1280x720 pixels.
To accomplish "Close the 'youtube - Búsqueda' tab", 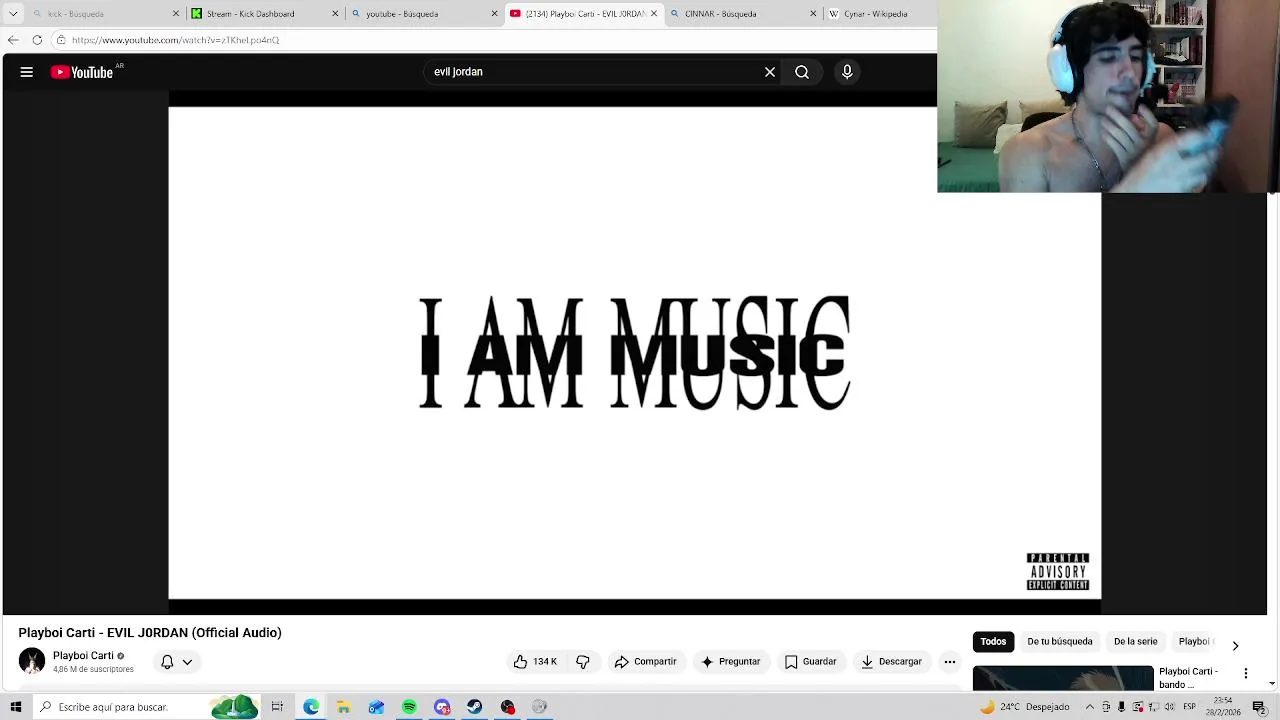I will point(494,14).
